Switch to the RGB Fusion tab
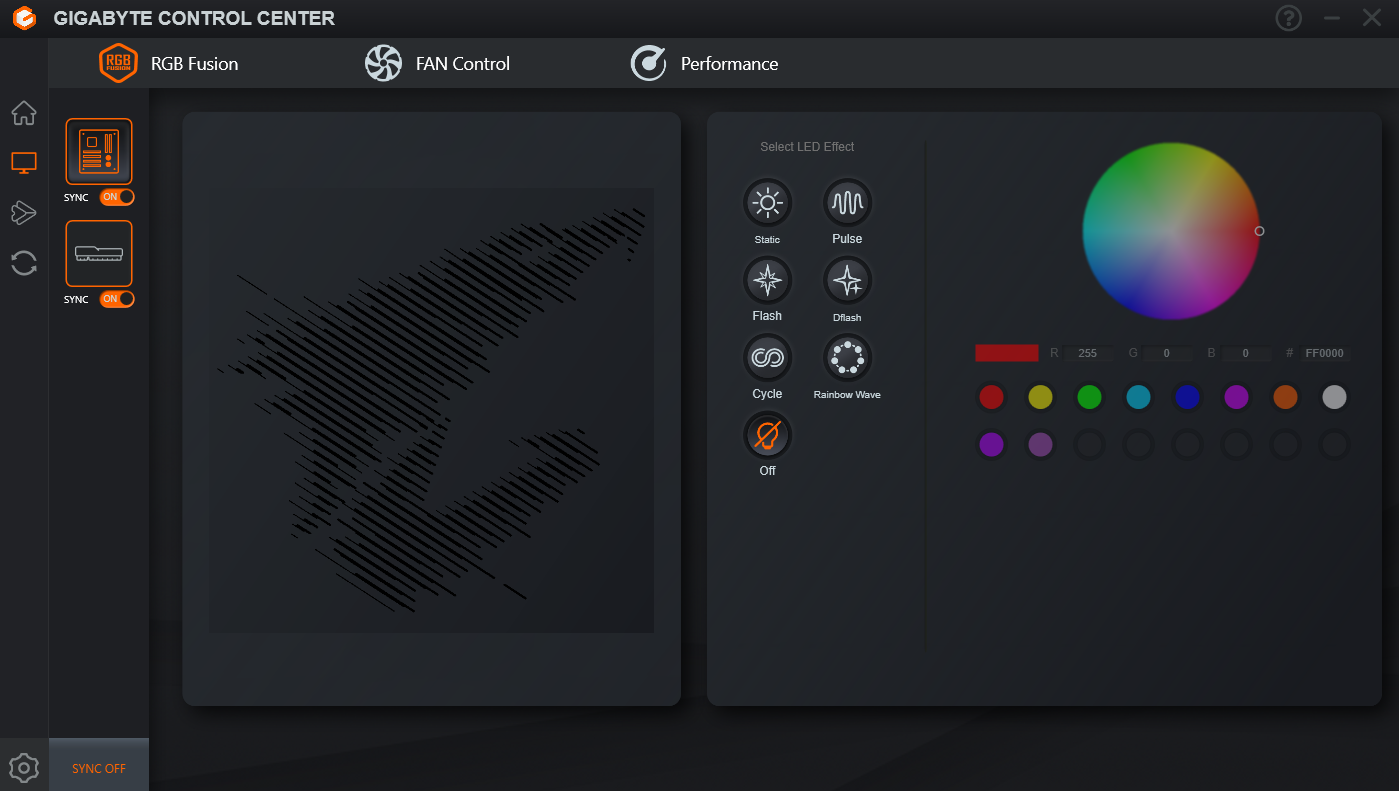The width and height of the screenshot is (1399, 791). coord(169,63)
